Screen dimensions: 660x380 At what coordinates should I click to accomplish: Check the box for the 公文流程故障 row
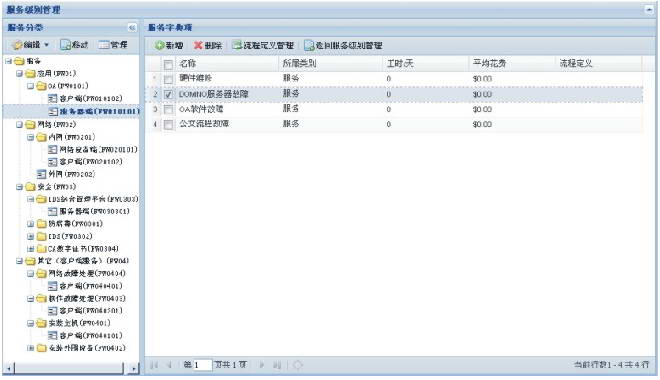click(x=168, y=125)
